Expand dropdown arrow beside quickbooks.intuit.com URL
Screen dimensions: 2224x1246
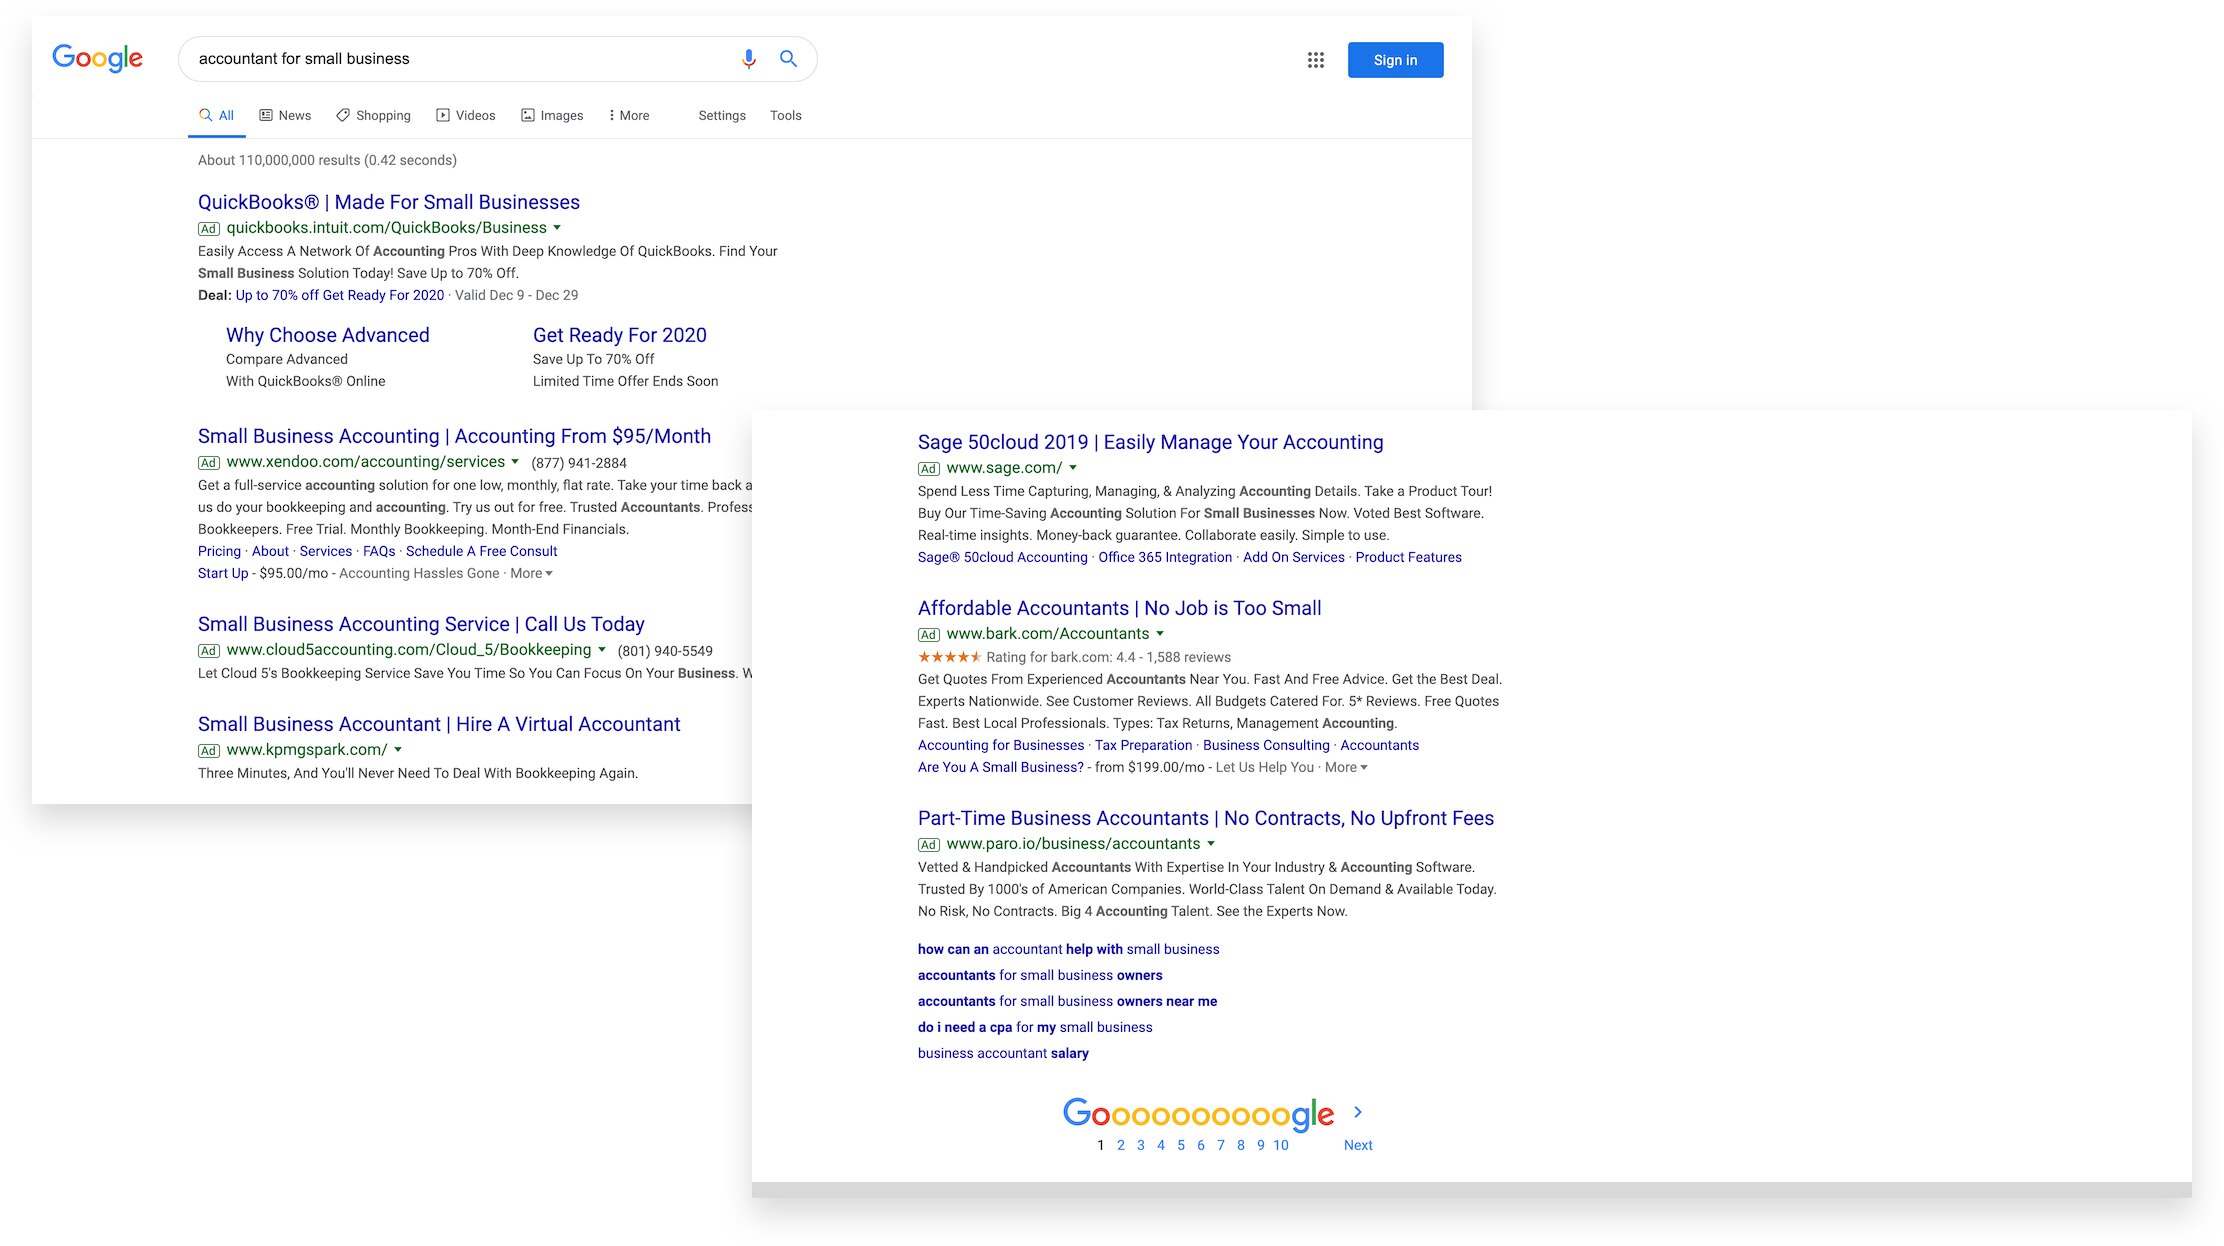tap(557, 228)
